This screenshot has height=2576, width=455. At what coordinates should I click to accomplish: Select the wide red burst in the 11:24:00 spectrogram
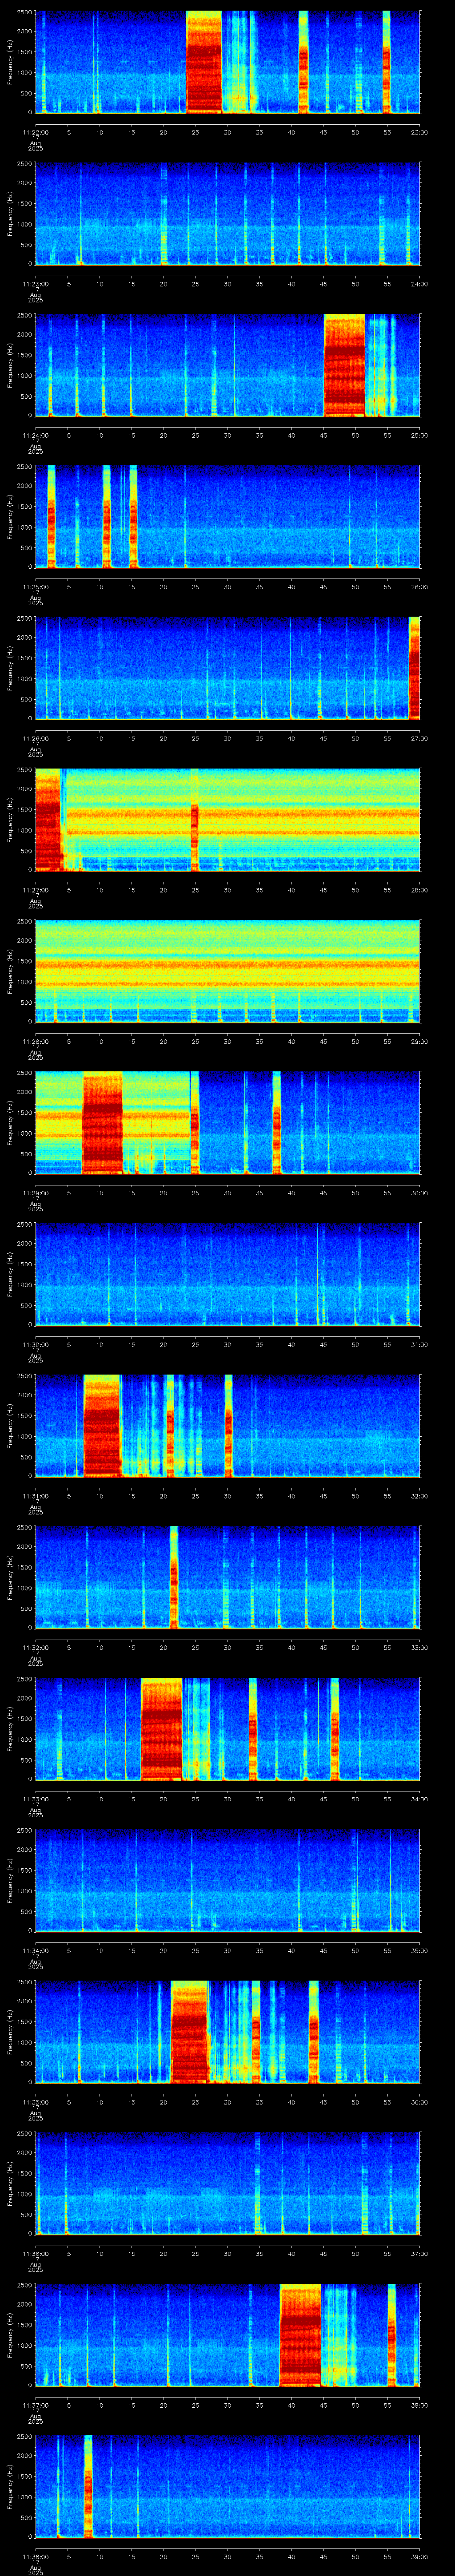point(344,365)
